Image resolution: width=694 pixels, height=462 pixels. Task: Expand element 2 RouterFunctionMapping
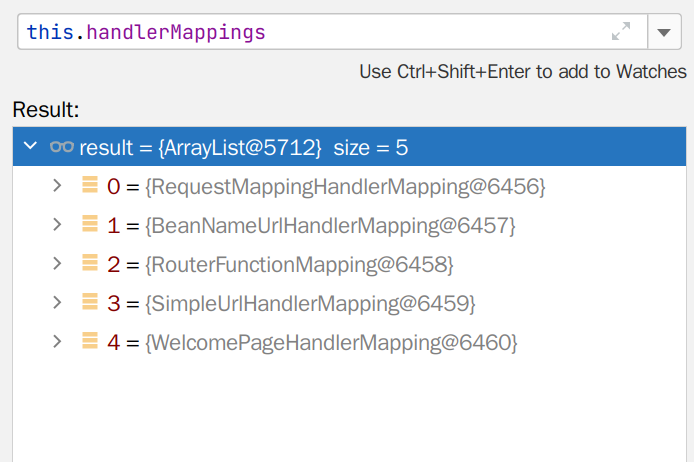(57, 263)
